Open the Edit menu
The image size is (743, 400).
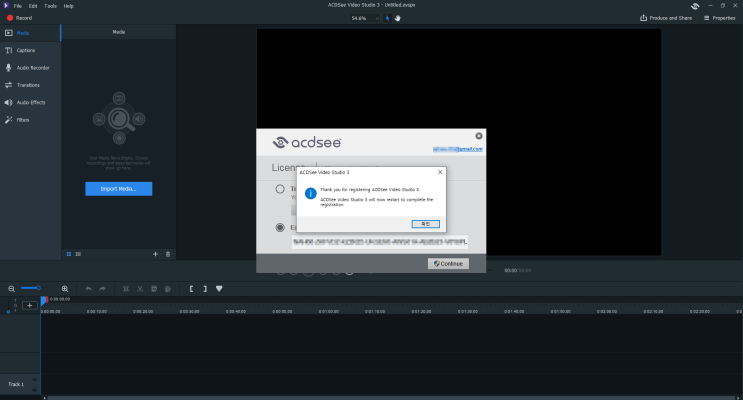33,6
